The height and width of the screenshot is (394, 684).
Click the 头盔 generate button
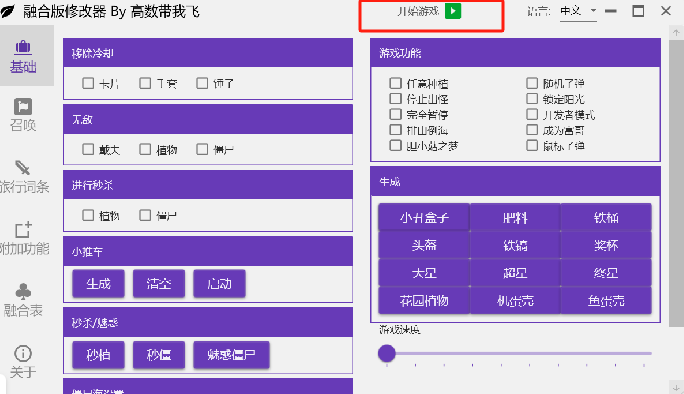click(x=424, y=245)
